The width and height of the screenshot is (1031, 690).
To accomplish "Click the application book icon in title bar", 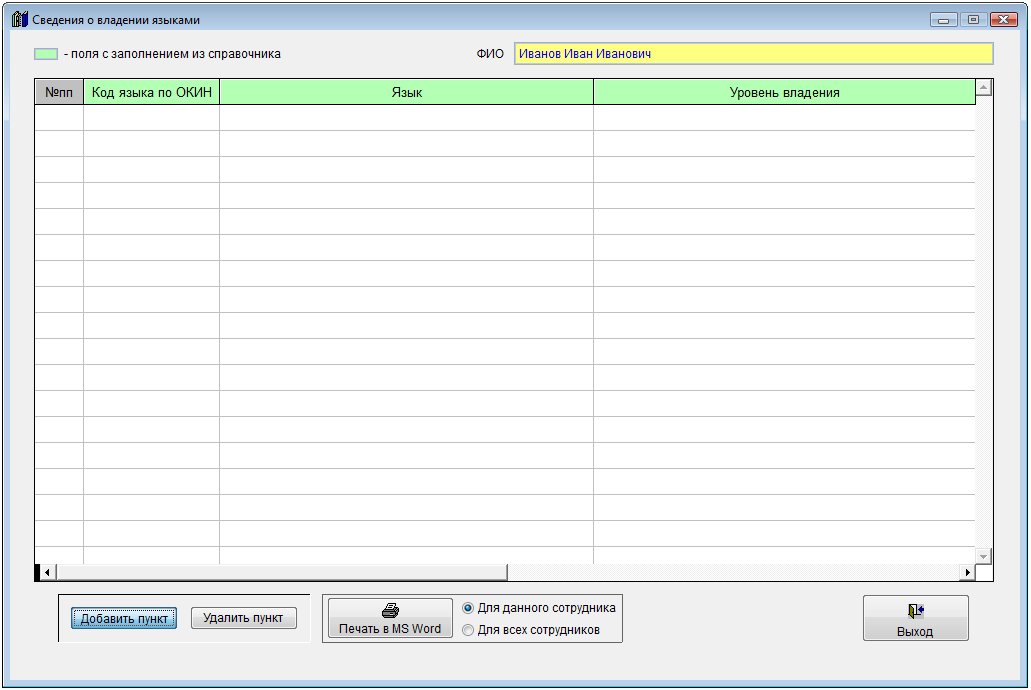I will click(19, 19).
